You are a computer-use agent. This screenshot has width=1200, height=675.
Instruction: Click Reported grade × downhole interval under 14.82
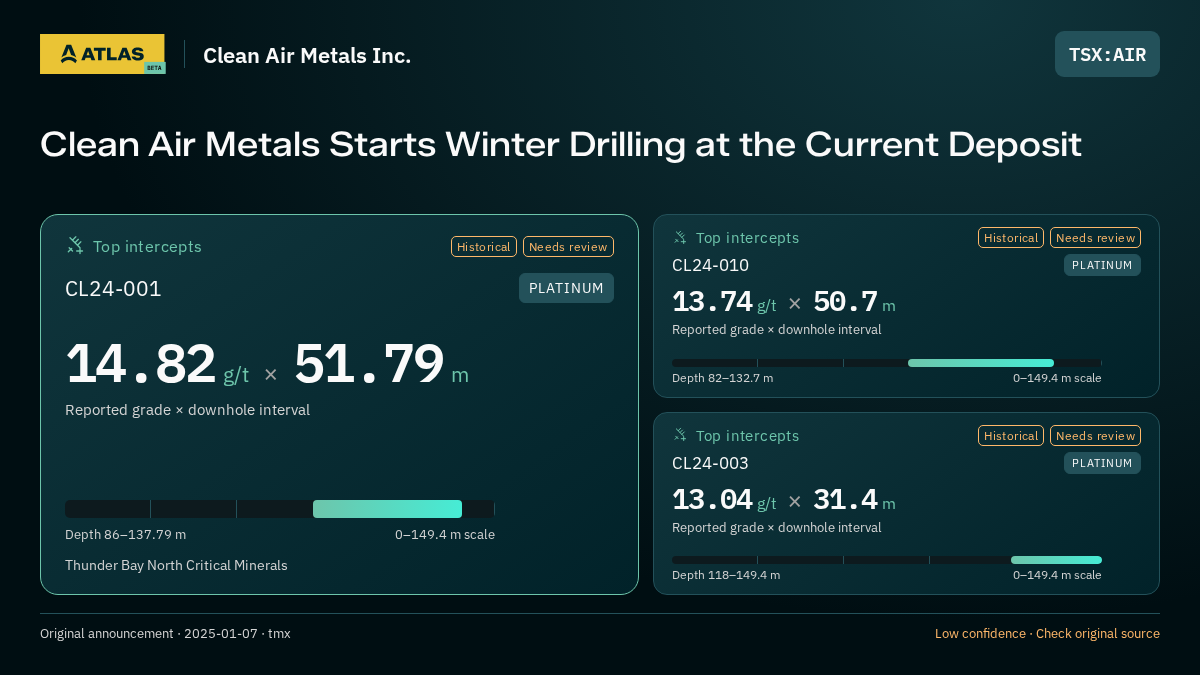tap(187, 410)
